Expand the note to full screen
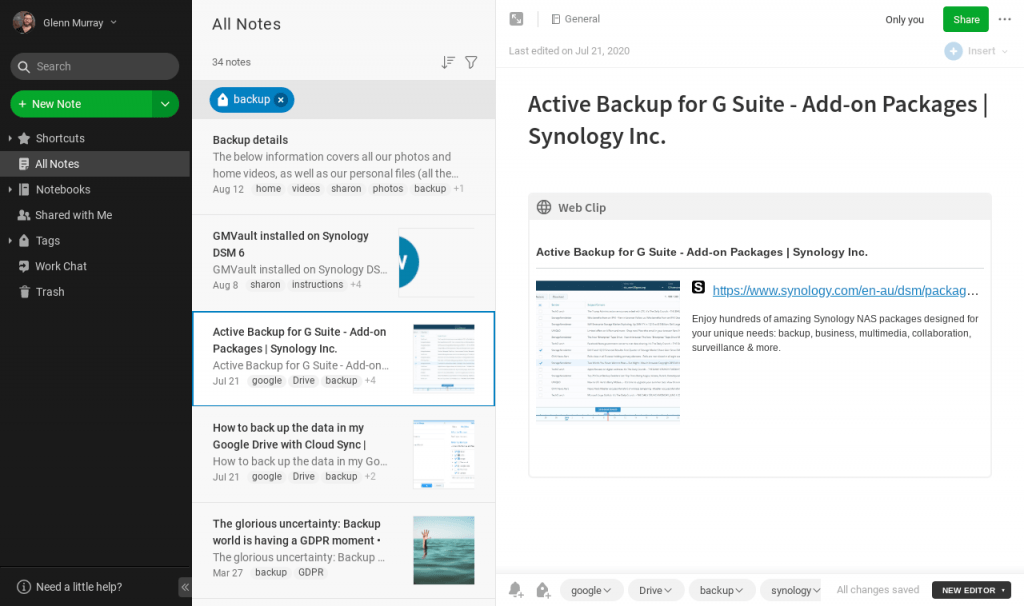The width and height of the screenshot is (1024, 606). point(517,19)
